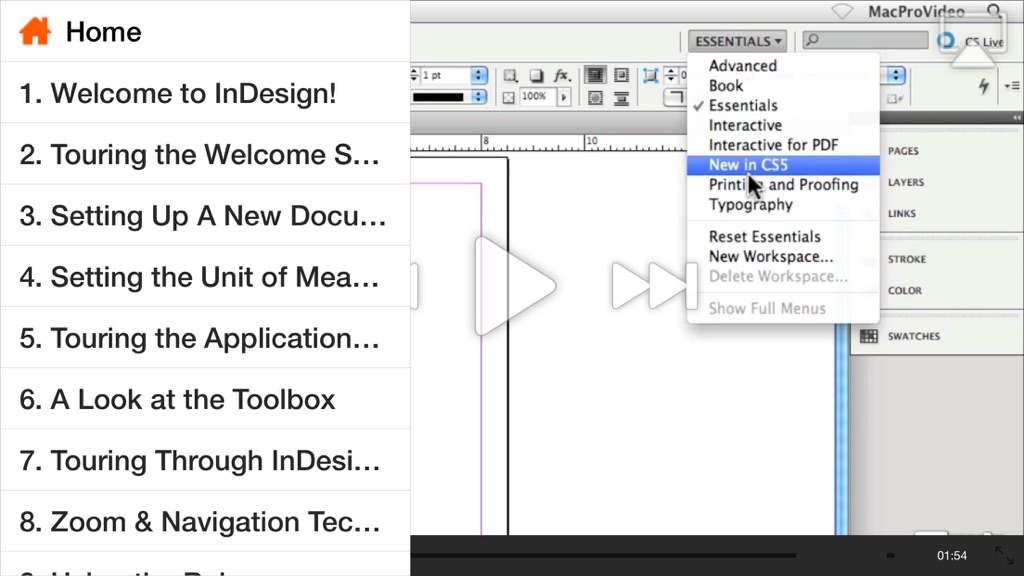Click the 100% opacity field
The image size is (1024, 576).
[x=536, y=97]
